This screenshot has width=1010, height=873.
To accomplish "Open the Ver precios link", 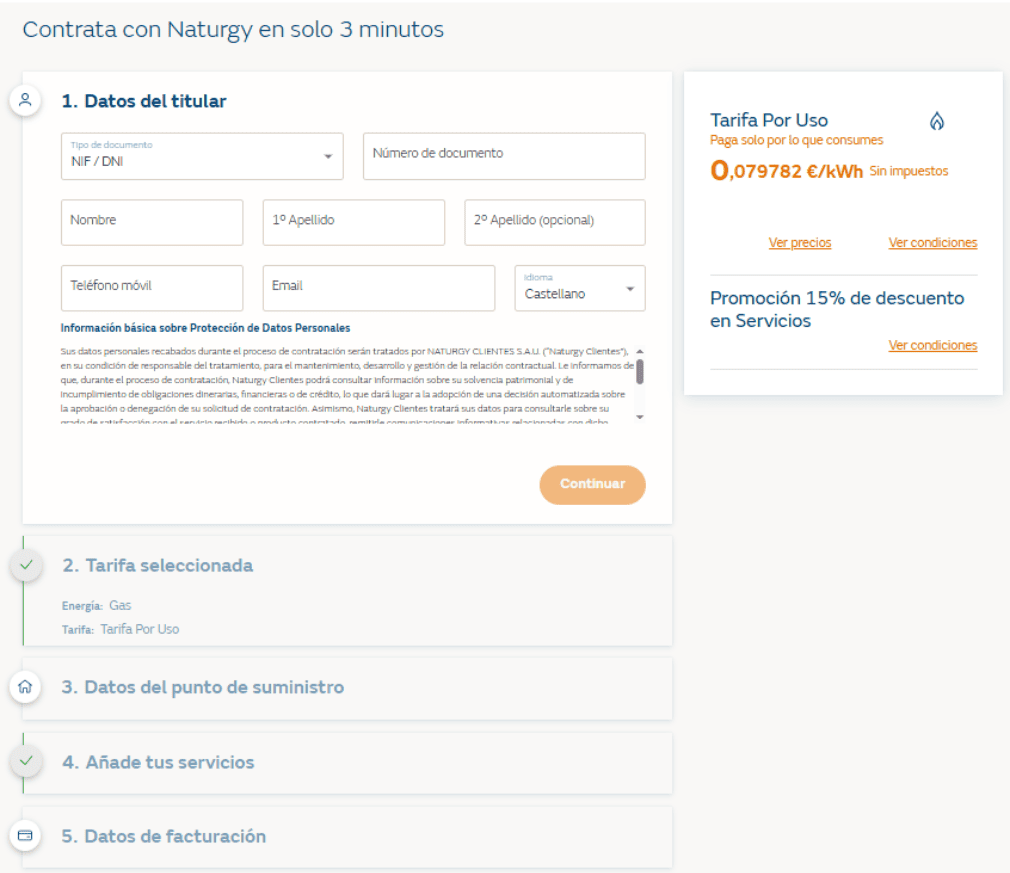I will 800,243.
